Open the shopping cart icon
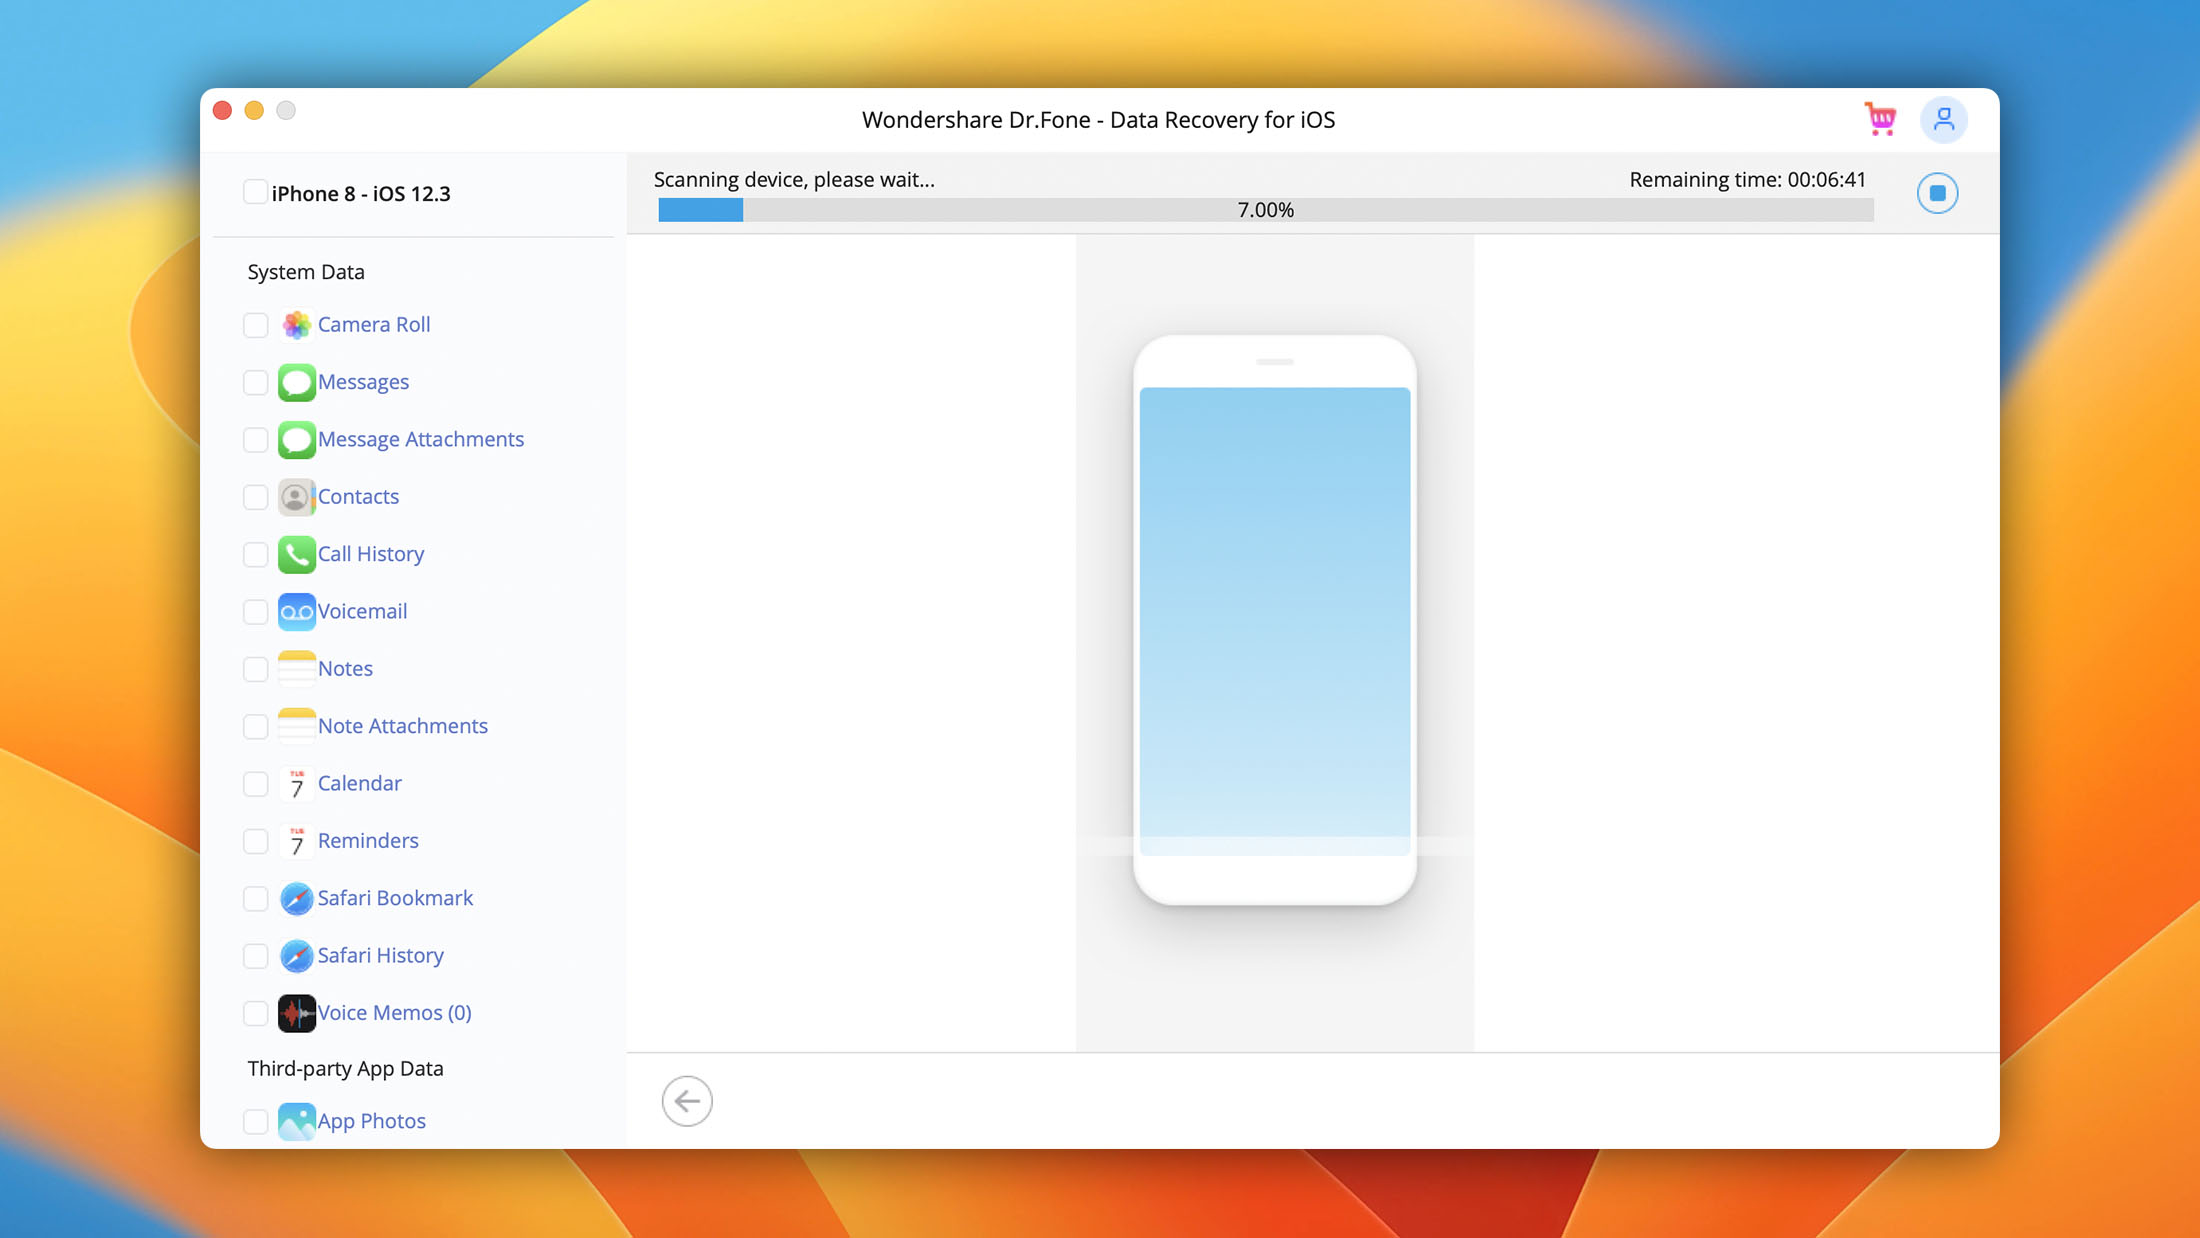The image size is (2200, 1238). click(x=1880, y=119)
